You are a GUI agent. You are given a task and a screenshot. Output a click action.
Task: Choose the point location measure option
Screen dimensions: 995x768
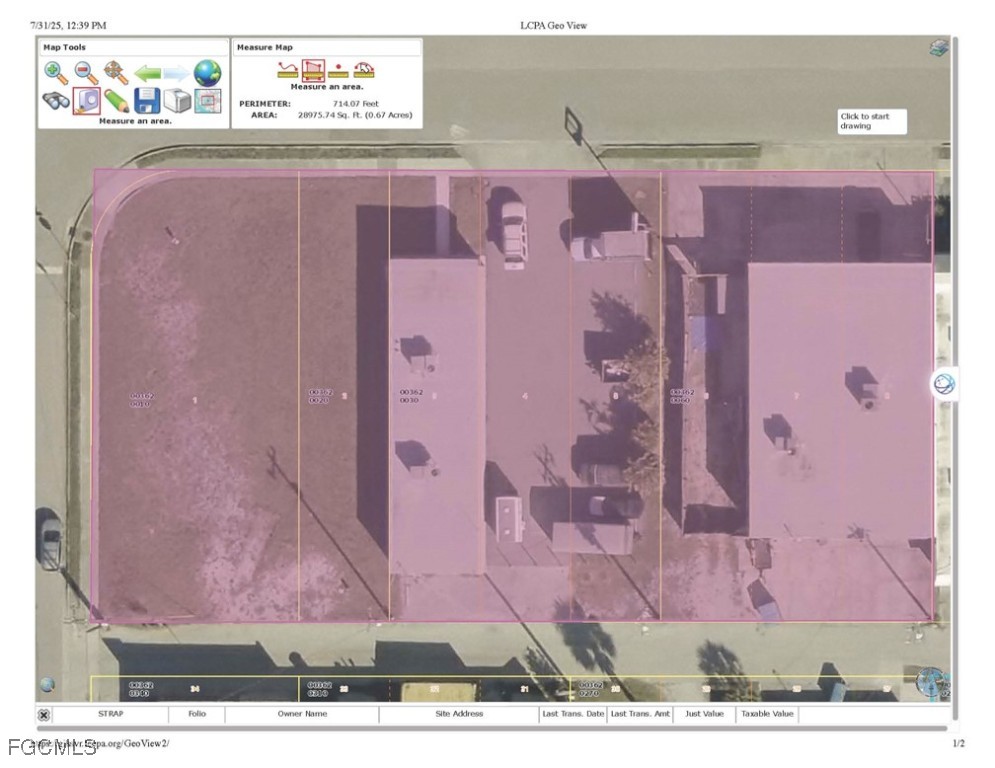pos(339,70)
